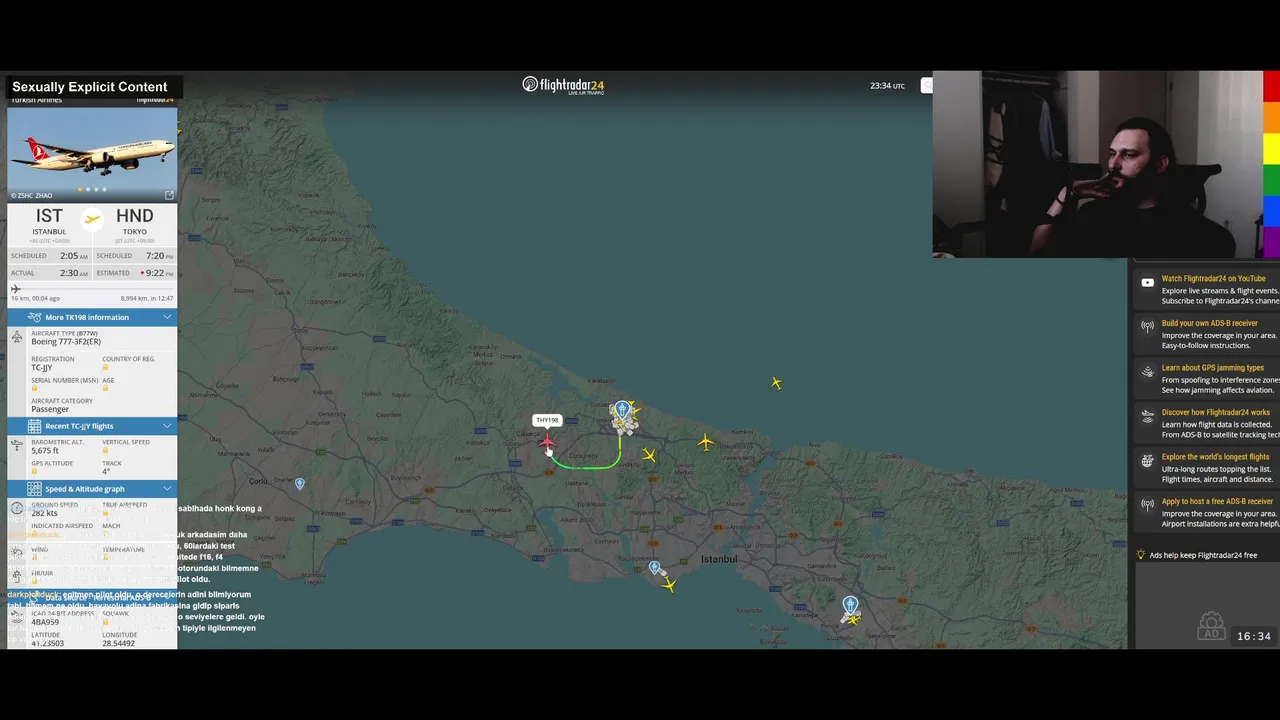Click the Atatürk airport pin near Küçükçekmece
This screenshot has height=720, width=1280.
click(655, 568)
